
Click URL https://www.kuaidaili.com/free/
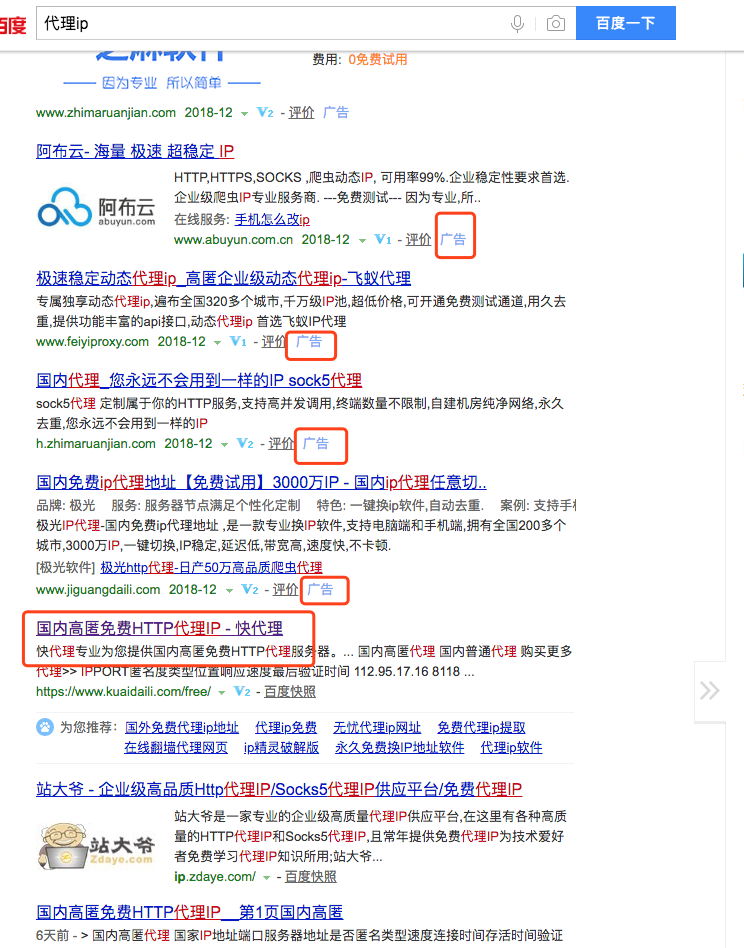[124, 692]
